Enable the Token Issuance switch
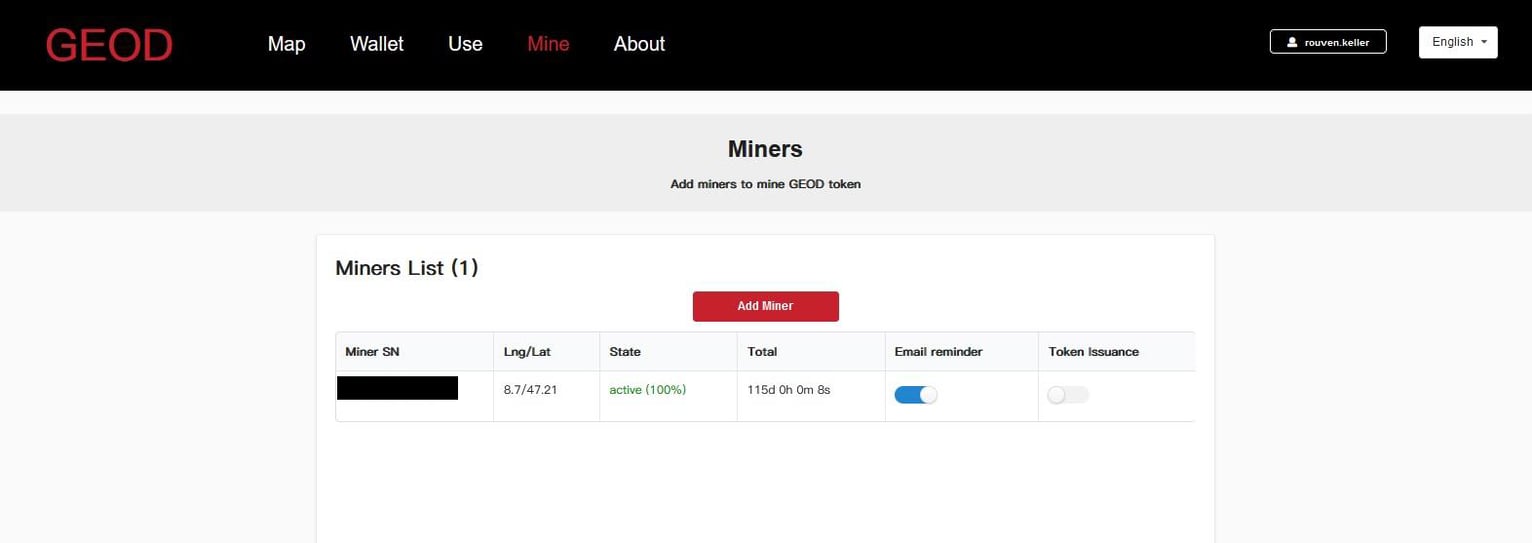 [x=1067, y=395]
